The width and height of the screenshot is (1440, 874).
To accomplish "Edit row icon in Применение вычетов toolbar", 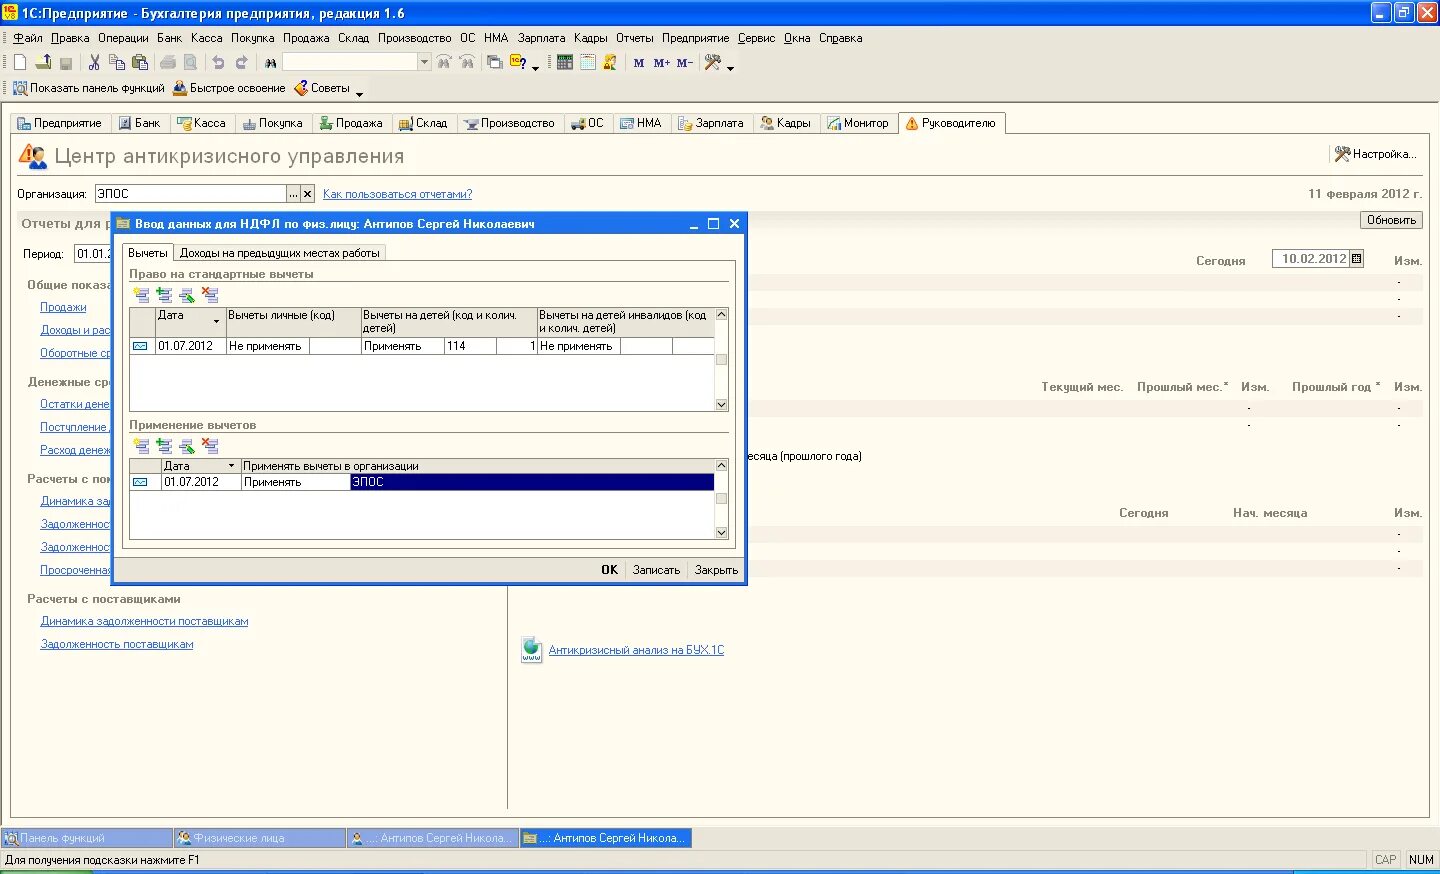I will tap(187, 446).
